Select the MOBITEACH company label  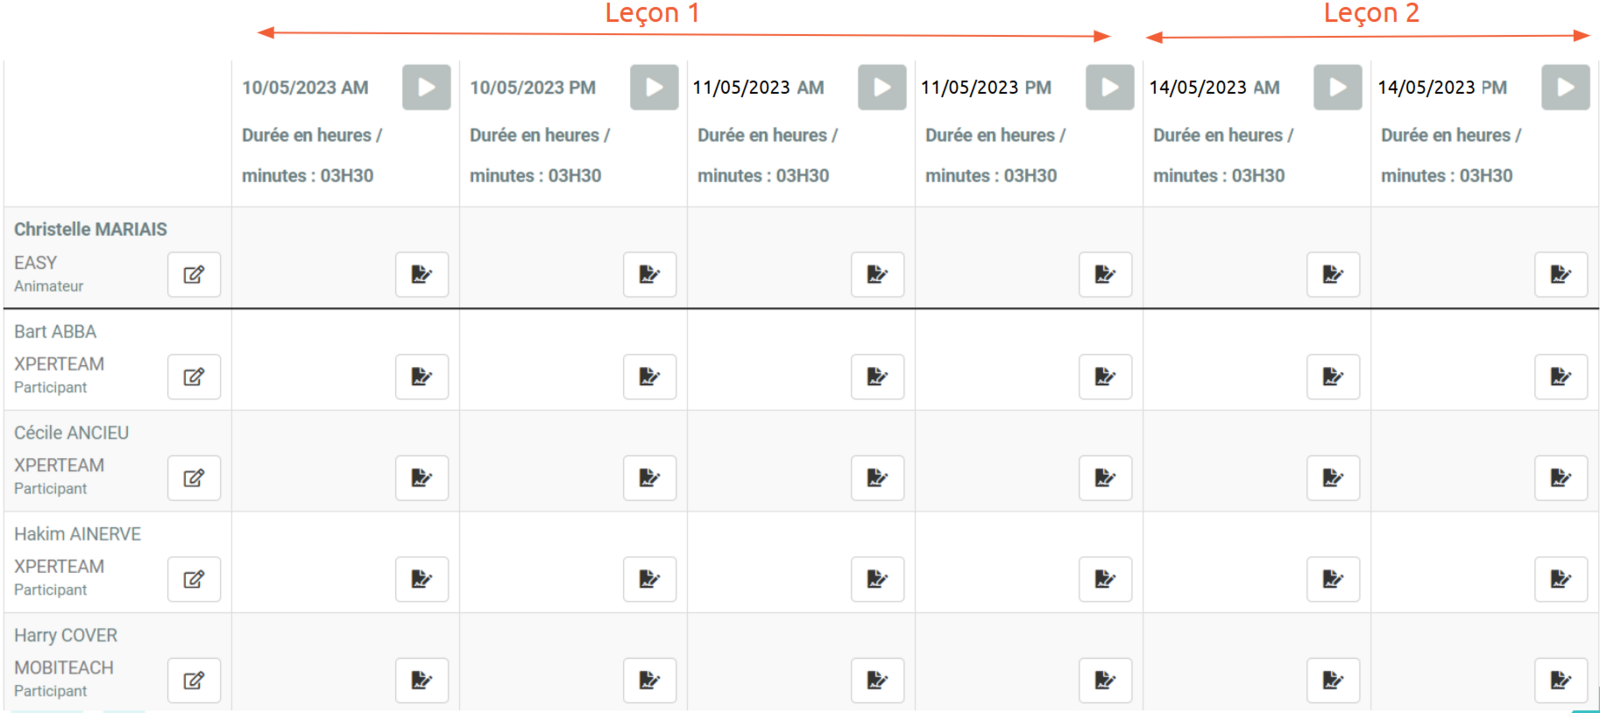tap(64, 667)
